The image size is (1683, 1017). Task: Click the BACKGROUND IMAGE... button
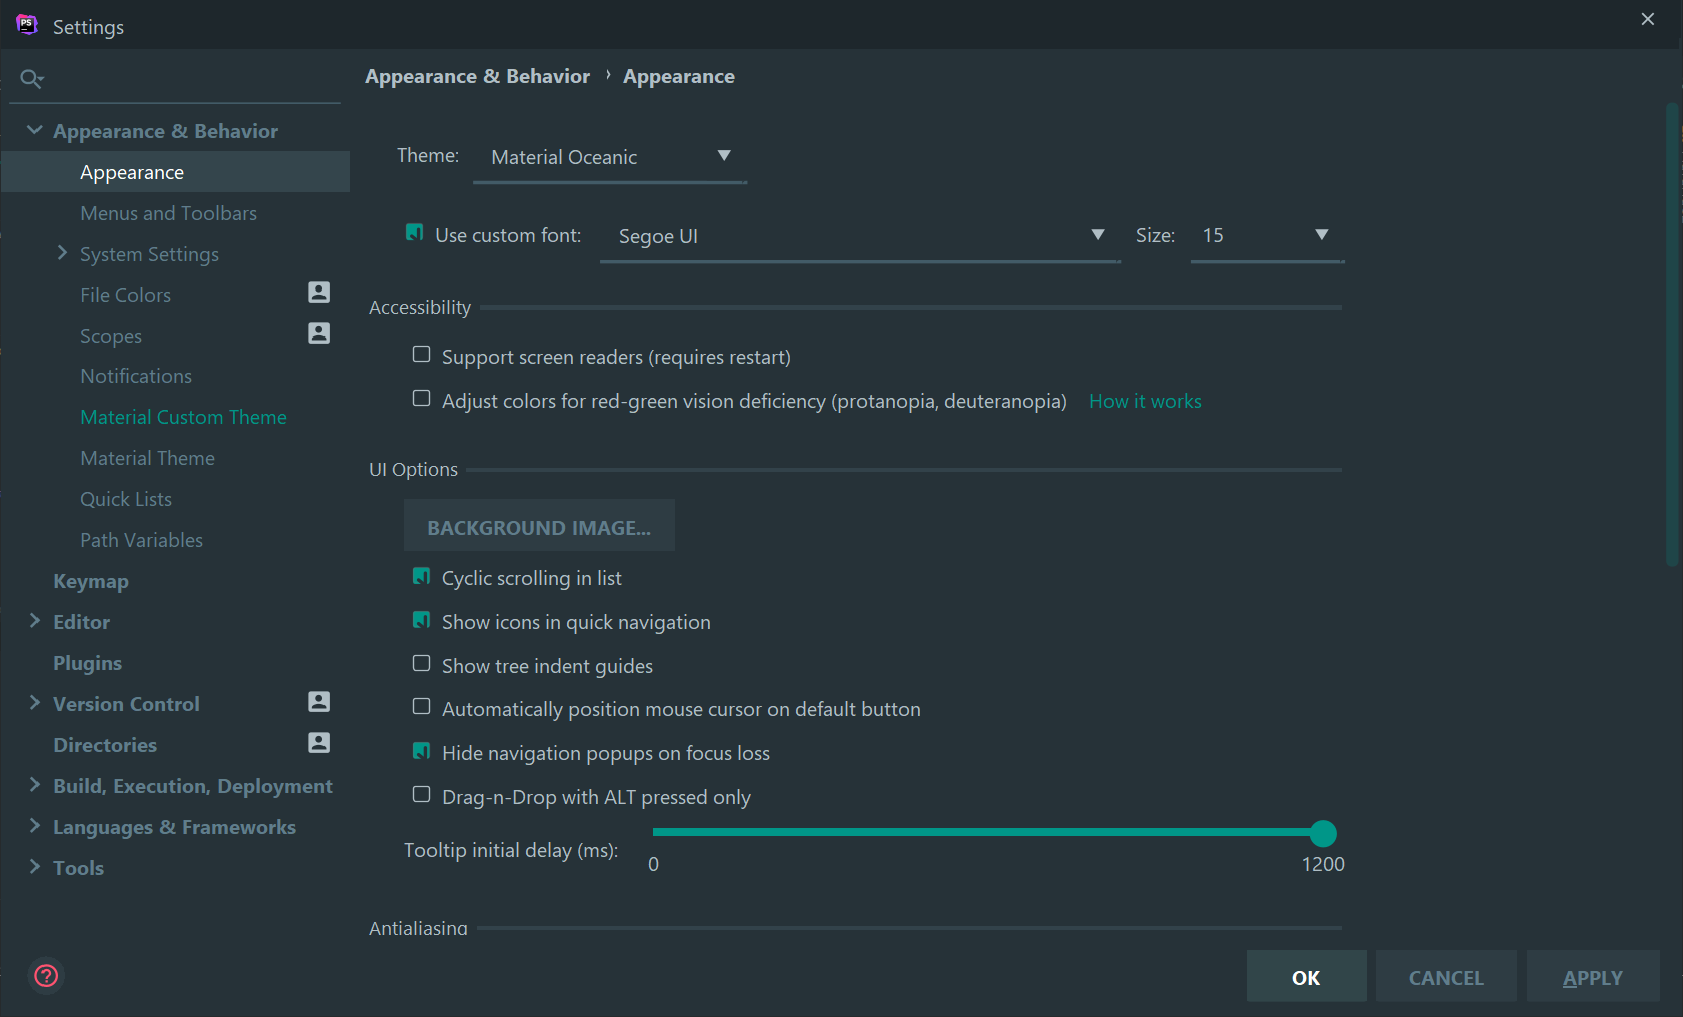click(x=539, y=526)
